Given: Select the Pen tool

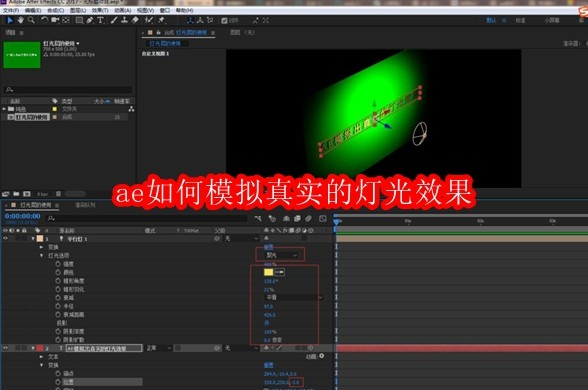Looking at the screenshot, I should click(90, 20).
